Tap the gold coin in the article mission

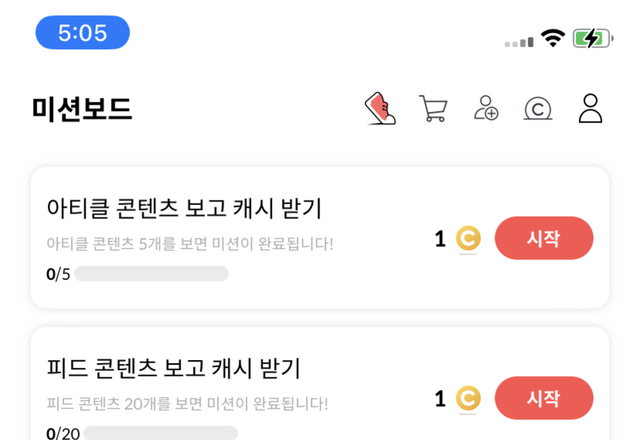tap(468, 239)
